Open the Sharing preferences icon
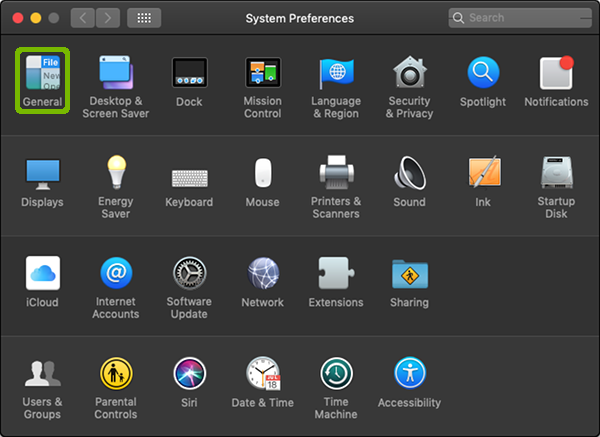600x437 pixels. pos(410,274)
